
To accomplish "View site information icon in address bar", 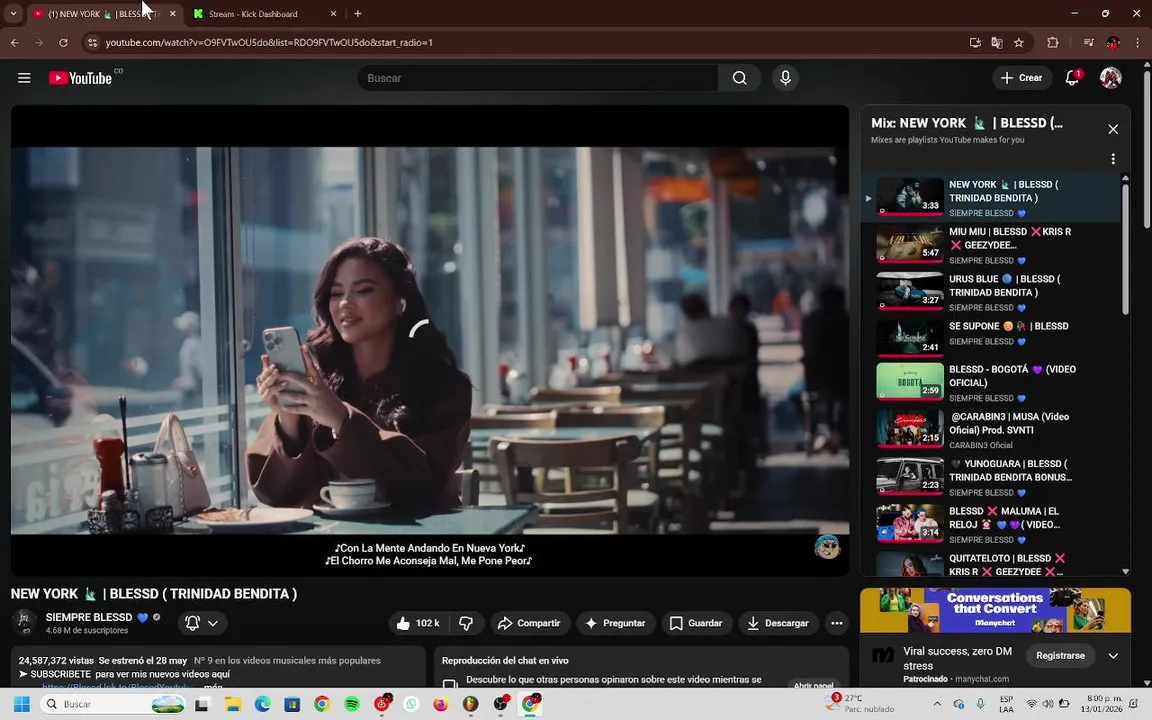I will pos(93,43).
